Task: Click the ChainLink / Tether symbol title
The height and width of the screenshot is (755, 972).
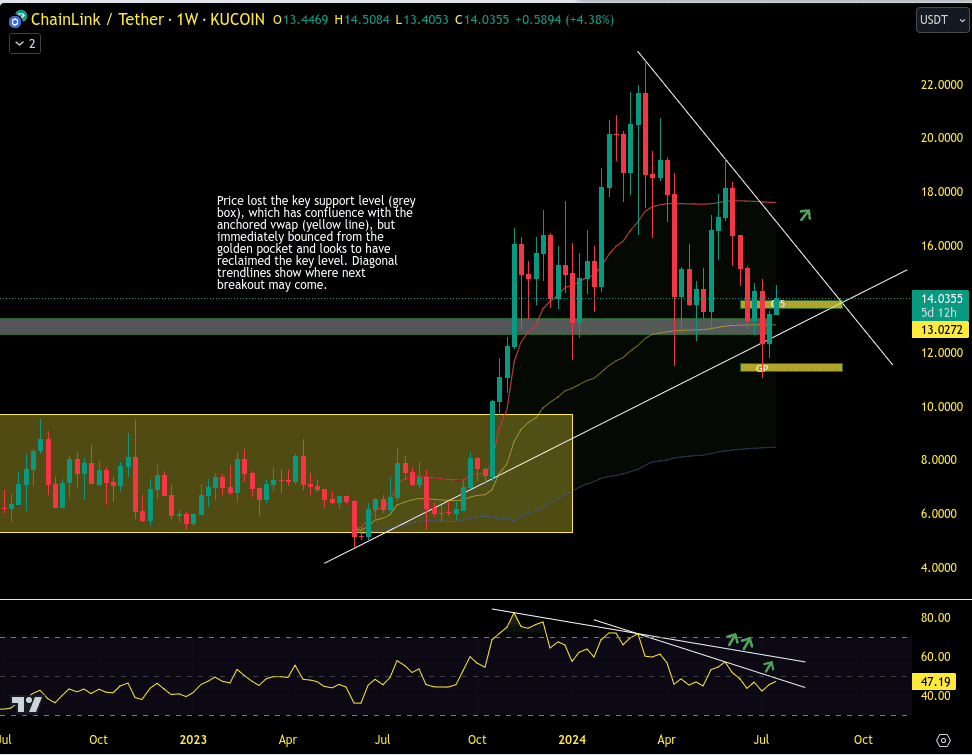Action: tap(97, 20)
